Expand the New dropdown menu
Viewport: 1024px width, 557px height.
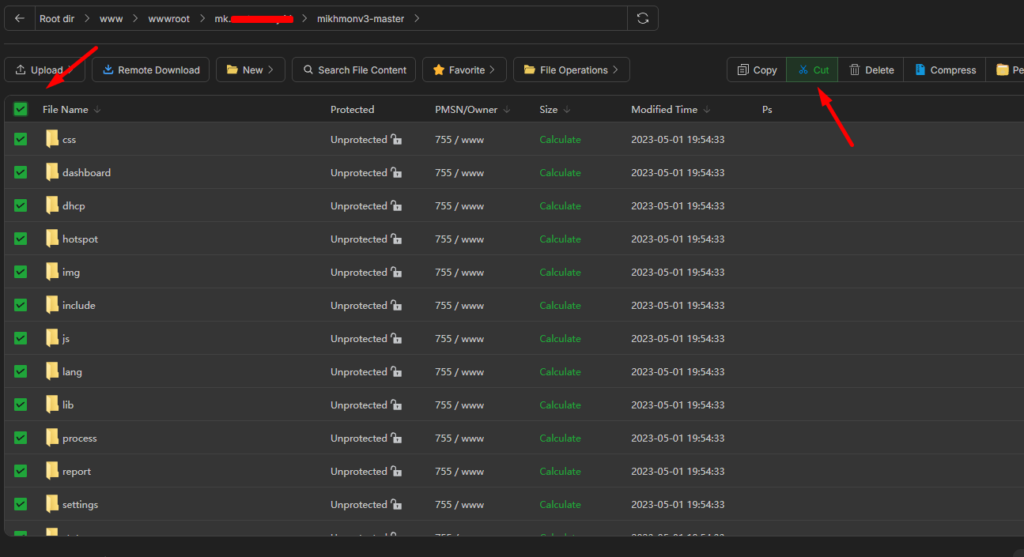tap(250, 70)
